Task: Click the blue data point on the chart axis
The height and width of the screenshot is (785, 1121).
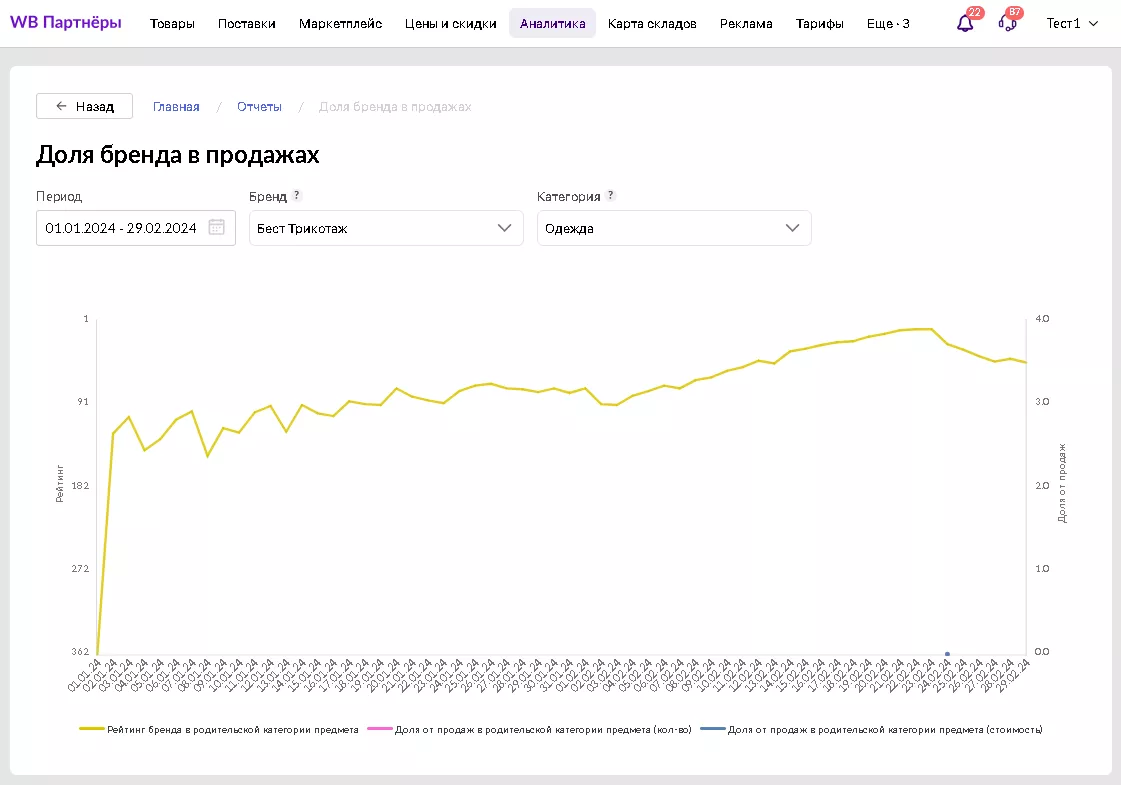Action: click(947, 654)
